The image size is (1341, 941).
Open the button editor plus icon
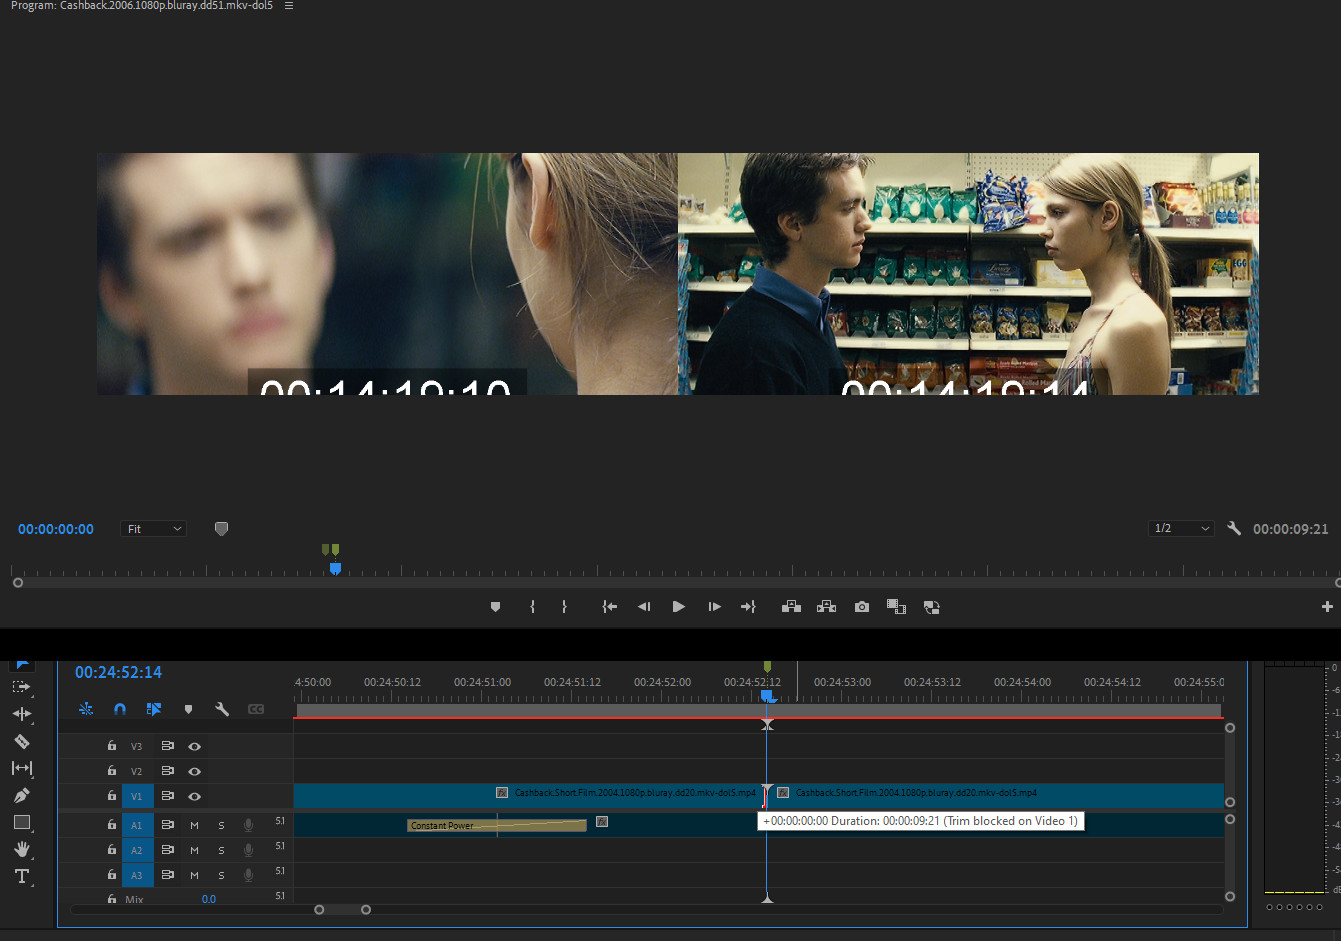[1327, 607]
